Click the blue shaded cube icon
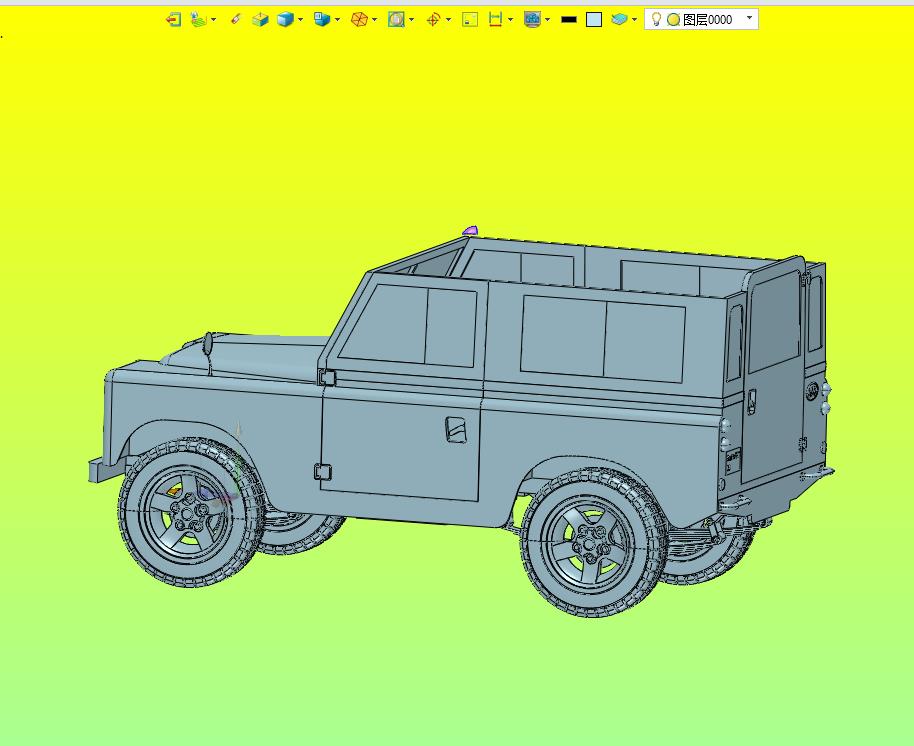The image size is (914, 746). coord(285,20)
